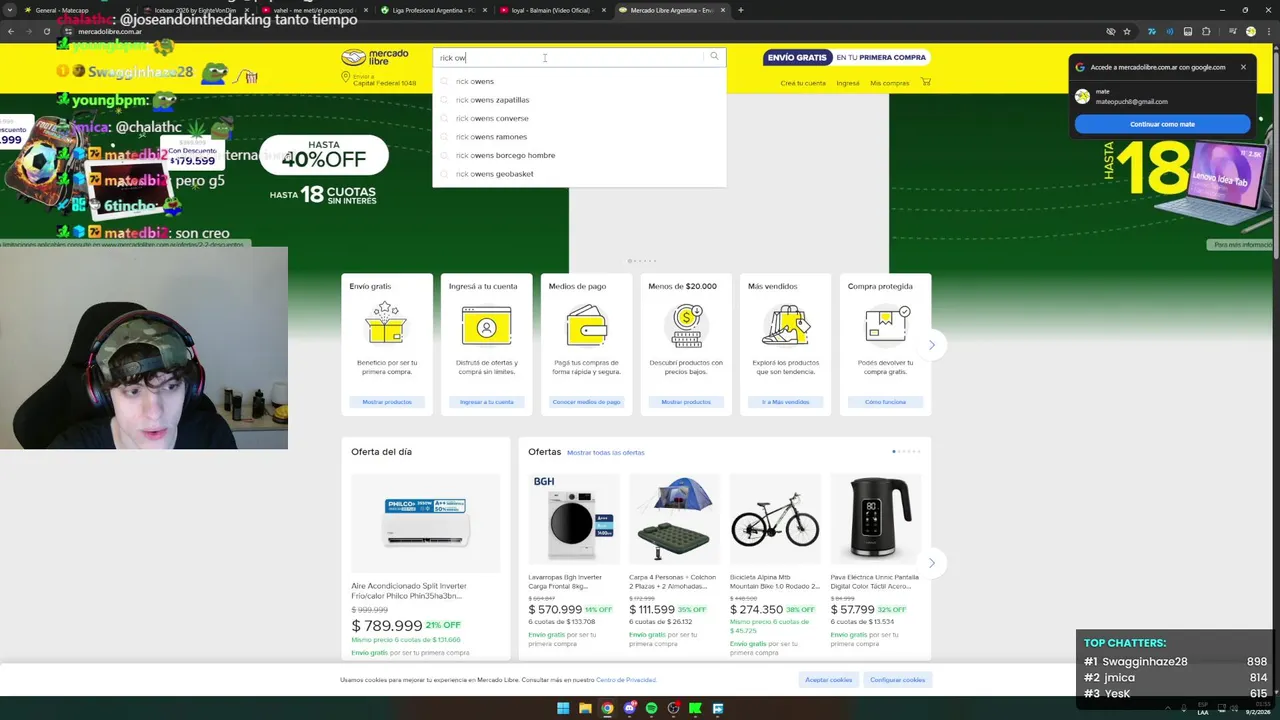
Task: Open the Pava Eléctrica Unnic product image
Action: (876, 520)
